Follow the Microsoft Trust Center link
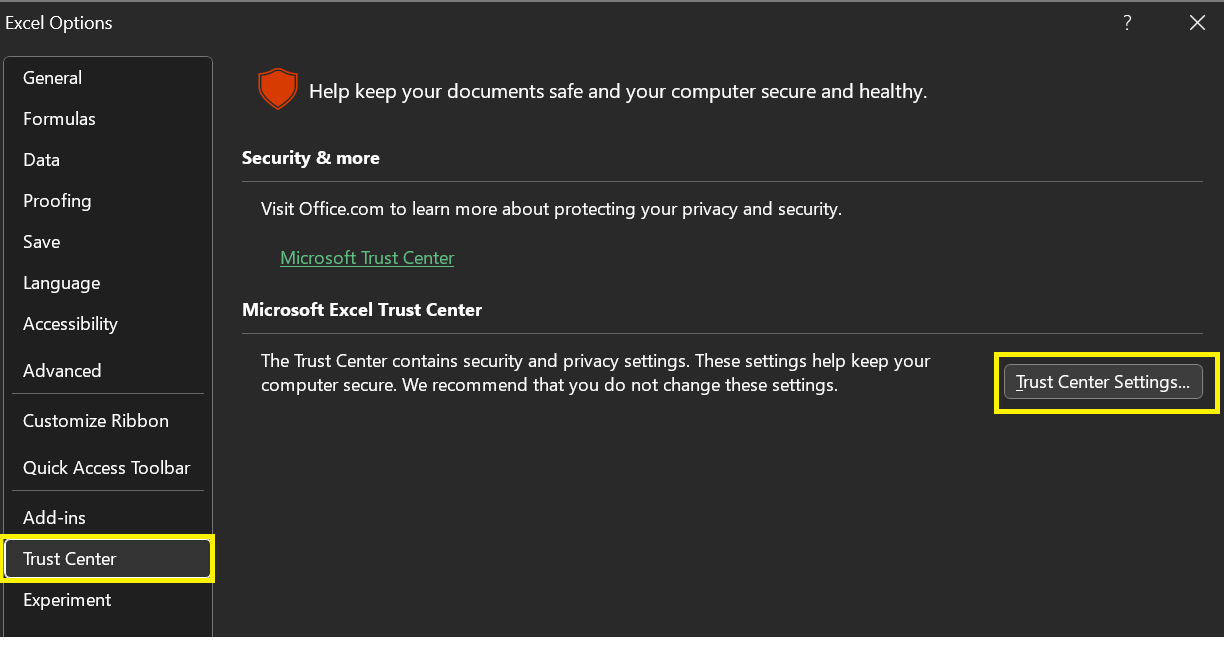Screen dimensions: 1224x648 [x=367, y=257]
